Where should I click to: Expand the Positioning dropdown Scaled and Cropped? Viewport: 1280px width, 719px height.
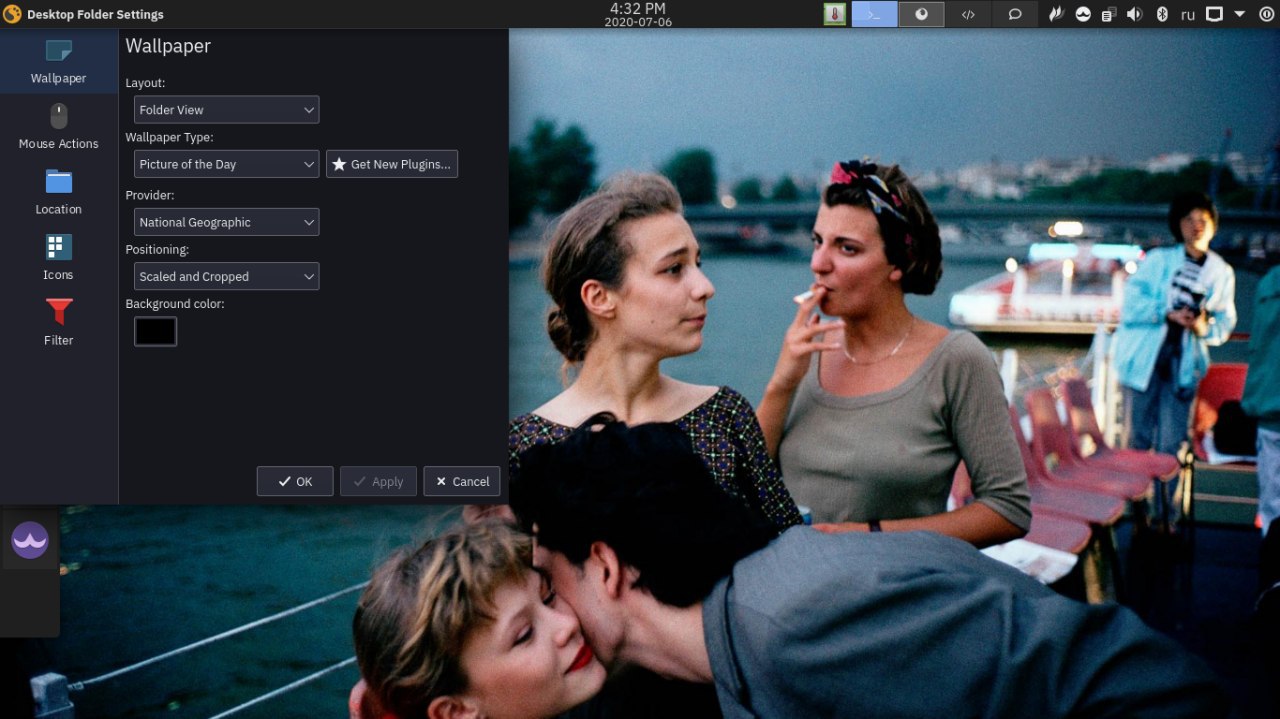click(226, 276)
